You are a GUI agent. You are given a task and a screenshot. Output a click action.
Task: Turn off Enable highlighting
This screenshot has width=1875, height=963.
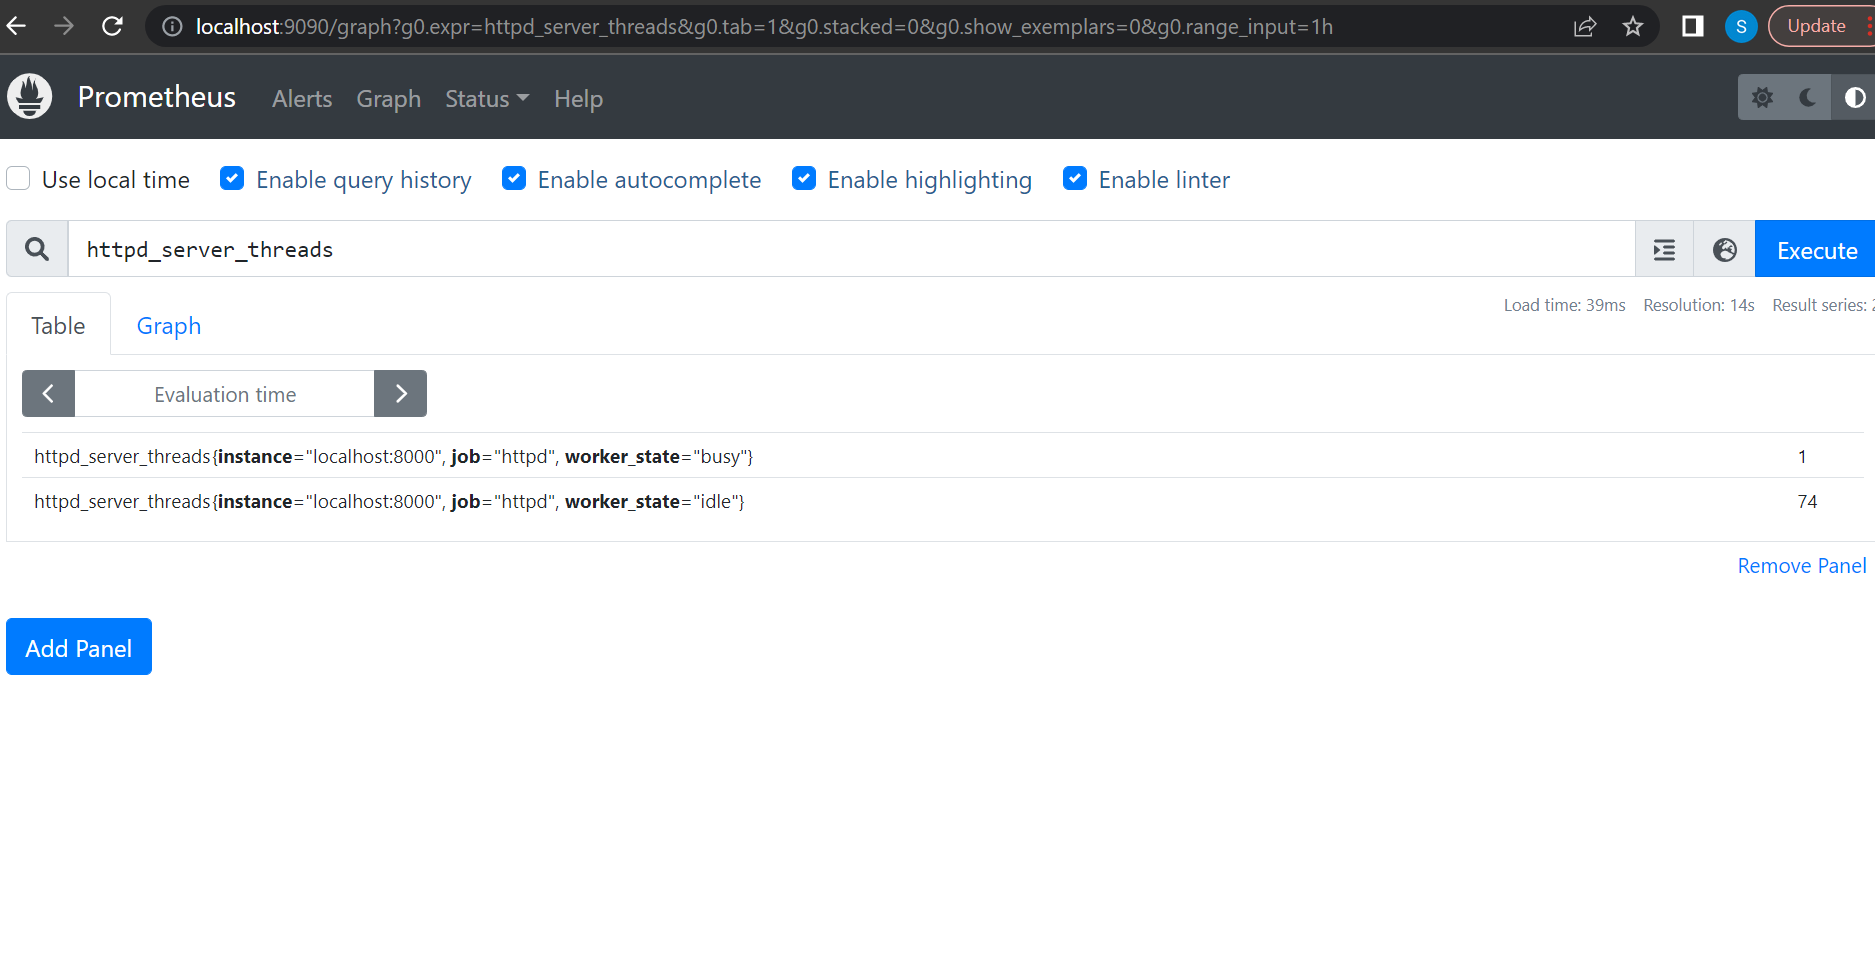click(804, 179)
